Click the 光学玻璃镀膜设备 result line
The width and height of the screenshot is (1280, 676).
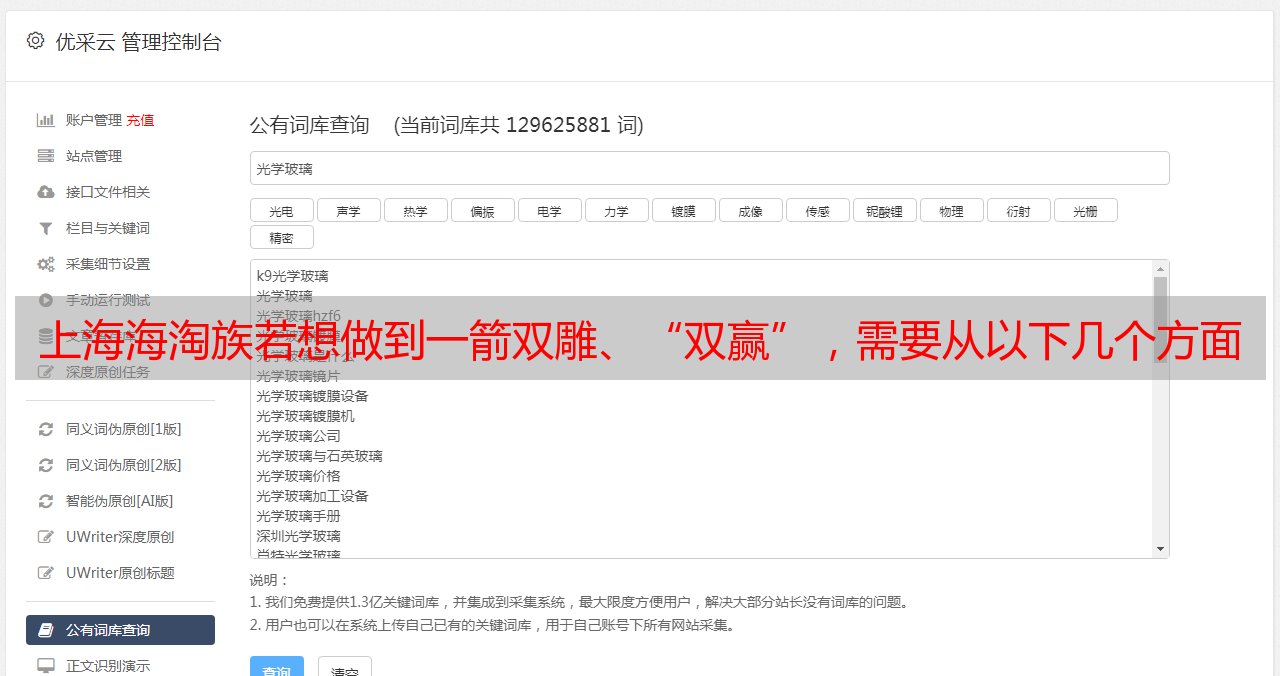(x=312, y=396)
